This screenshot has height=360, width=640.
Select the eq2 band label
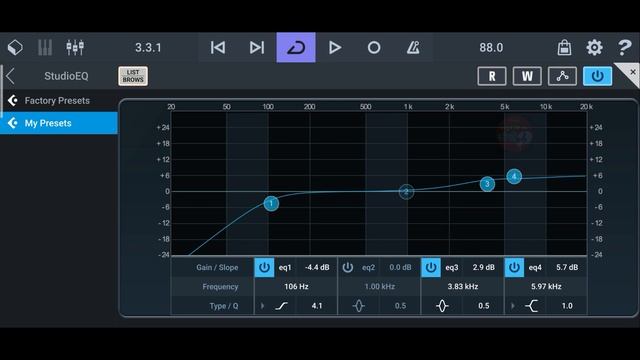(368, 268)
